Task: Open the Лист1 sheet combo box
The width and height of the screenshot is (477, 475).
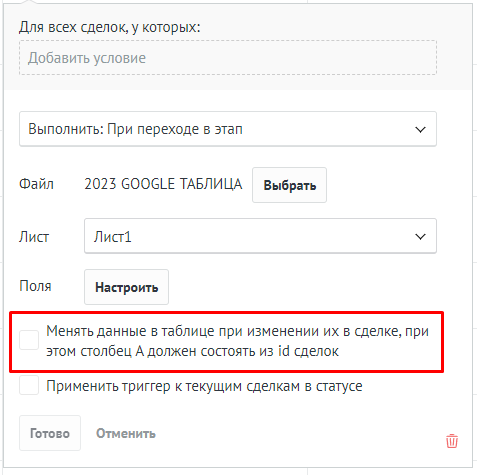Action: (x=260, y=236)
